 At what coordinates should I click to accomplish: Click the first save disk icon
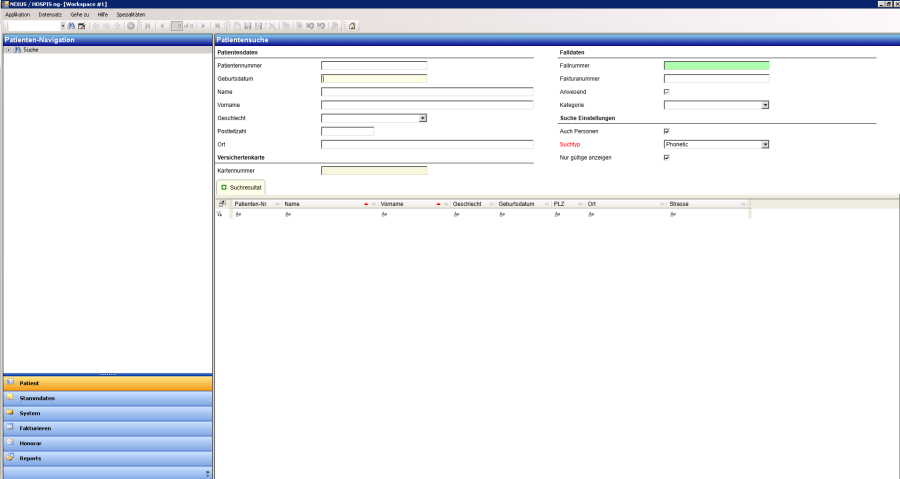point(247,26)
